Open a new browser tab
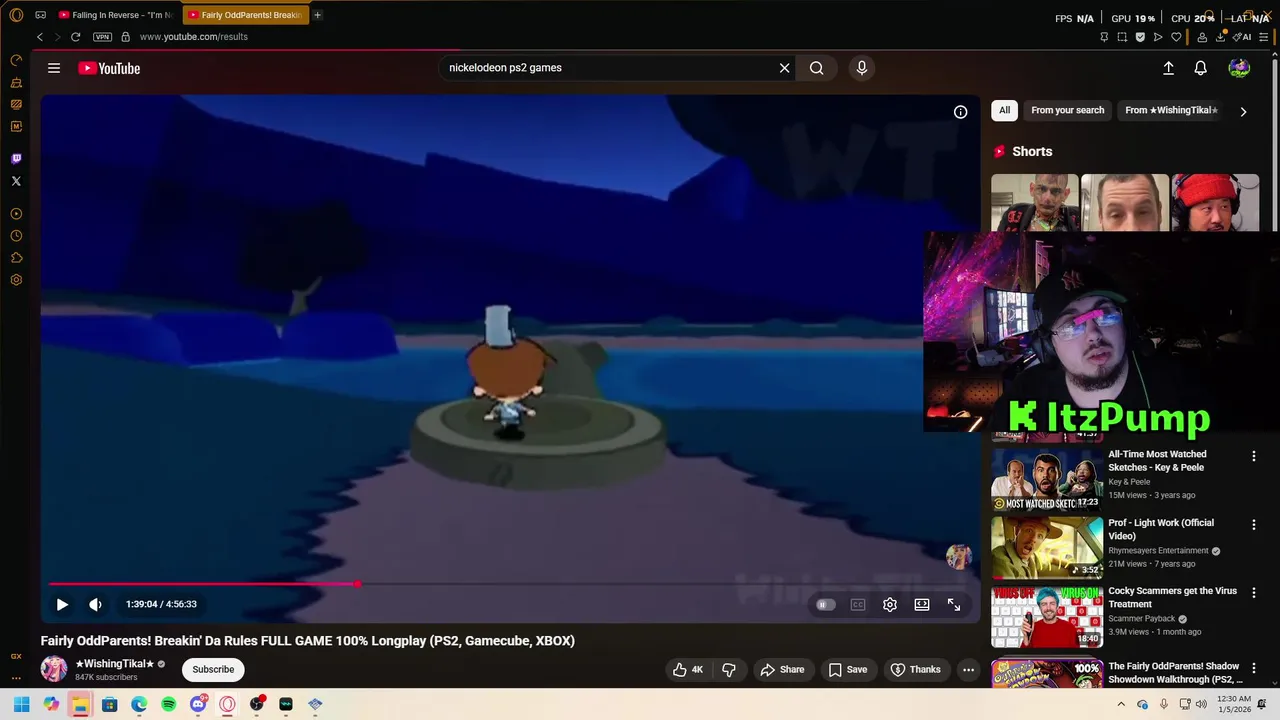 click(318, 15)
